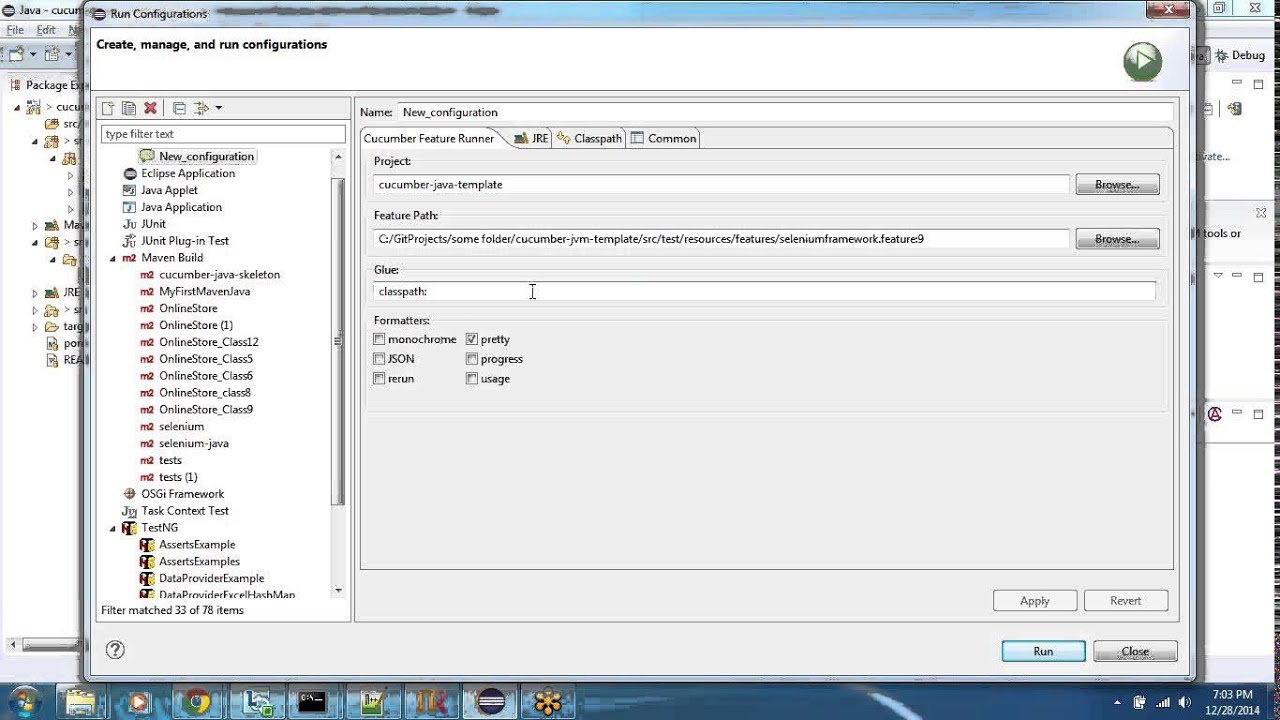This screenshot has width=1280, height=720.
Task: Select JUnit Plug-in Test configuration type
Action: click(185, 241)
